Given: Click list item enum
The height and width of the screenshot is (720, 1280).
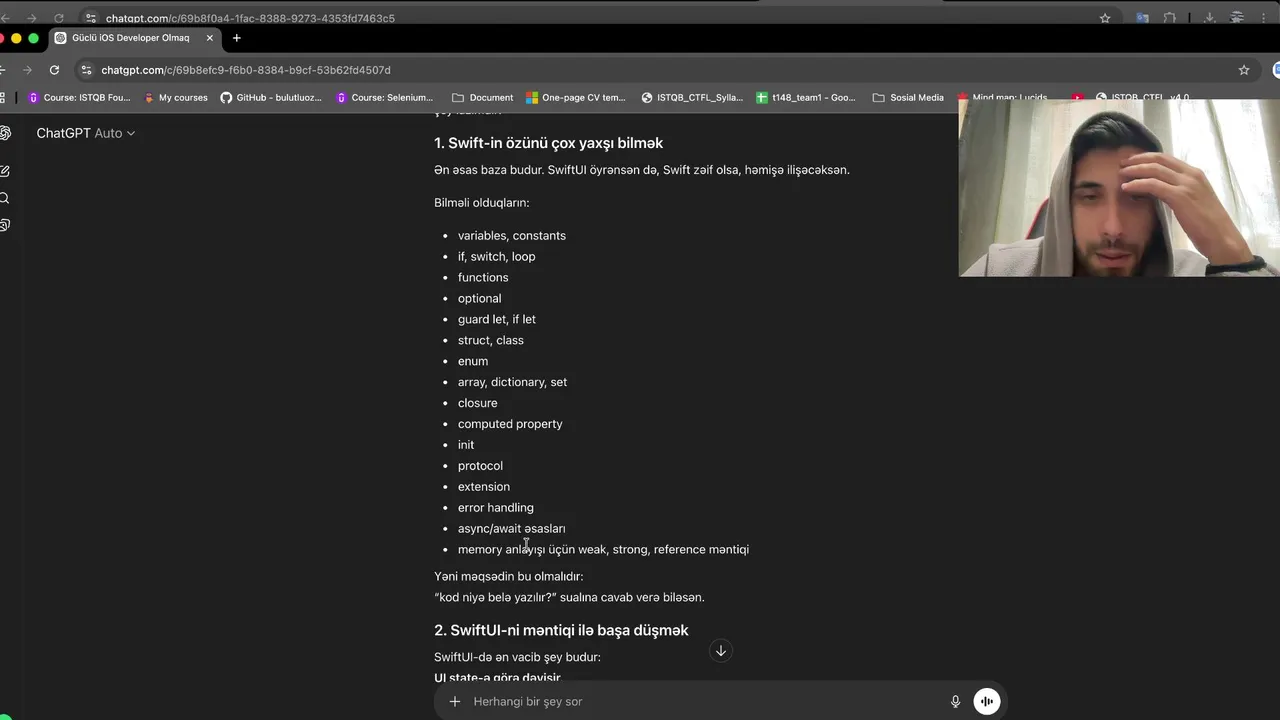Looking at the screenshot, I should (473, 362).
